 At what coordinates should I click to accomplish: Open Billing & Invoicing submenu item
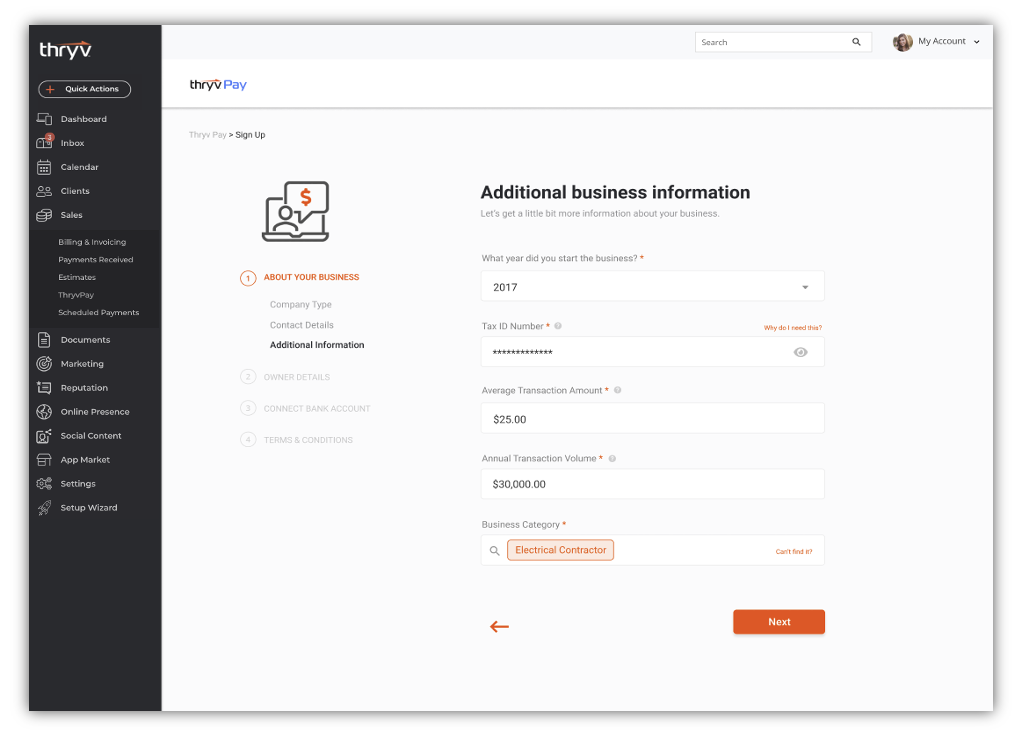point(92,242)
